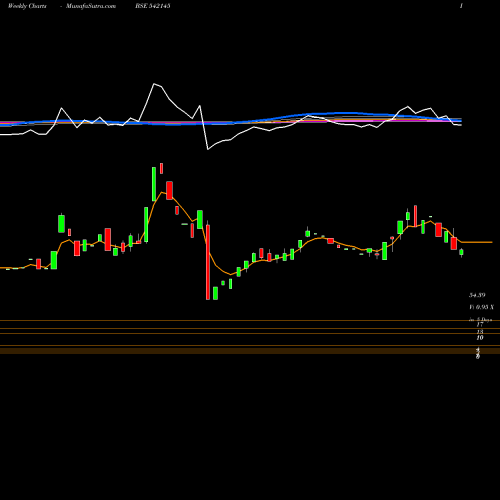Click the last green candle at the chart's right end
500x500 pixels.
tap(461, 252)
